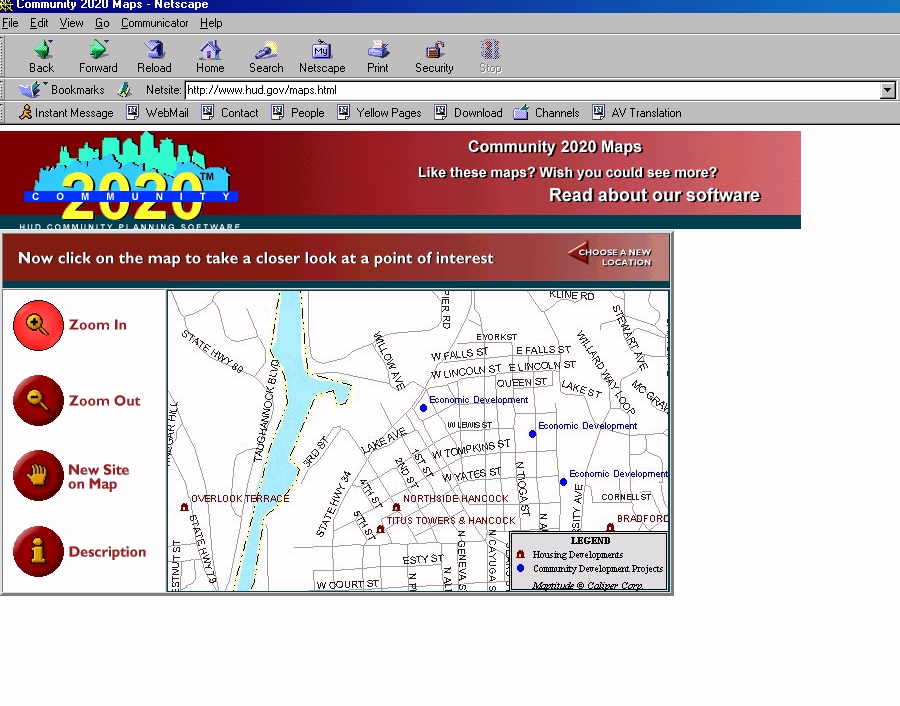Click the Print toolbar icon
Image resolution: width=900 pixels, height=706 pixels.
point(378,56)
